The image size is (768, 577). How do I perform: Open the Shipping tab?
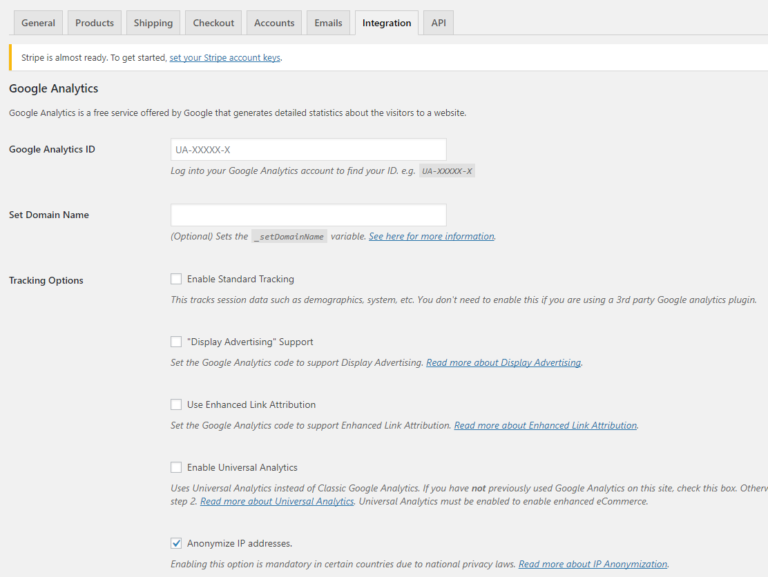coord(153,23)
